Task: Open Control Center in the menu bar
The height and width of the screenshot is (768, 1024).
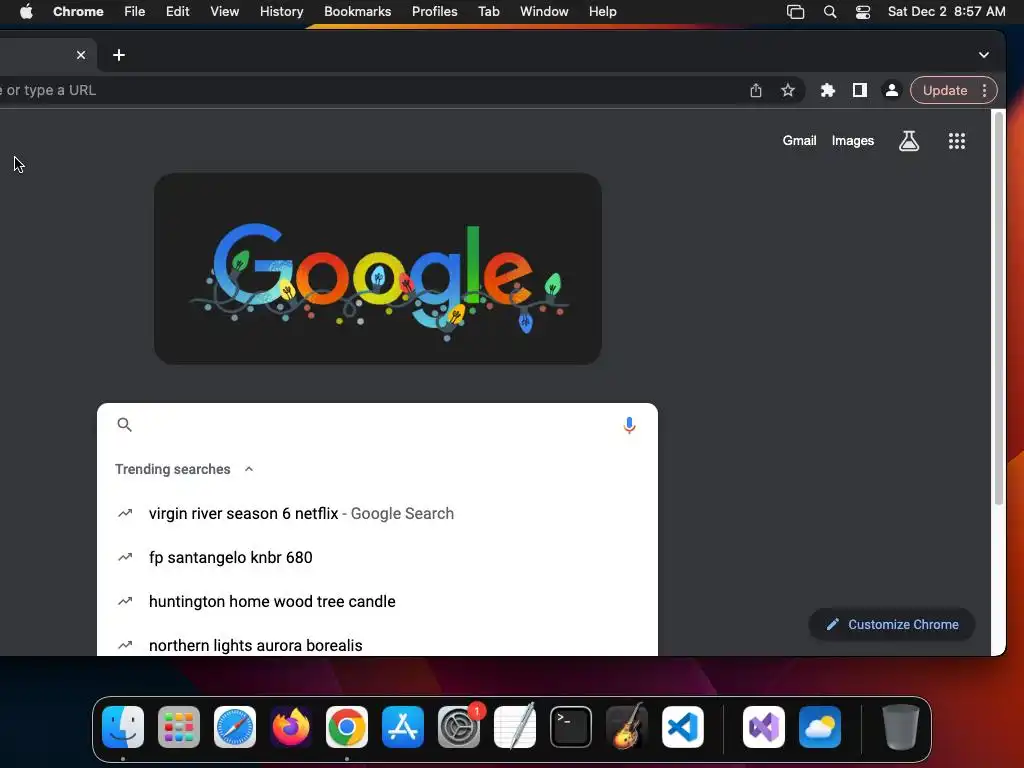Action: (x=863, y=12)
